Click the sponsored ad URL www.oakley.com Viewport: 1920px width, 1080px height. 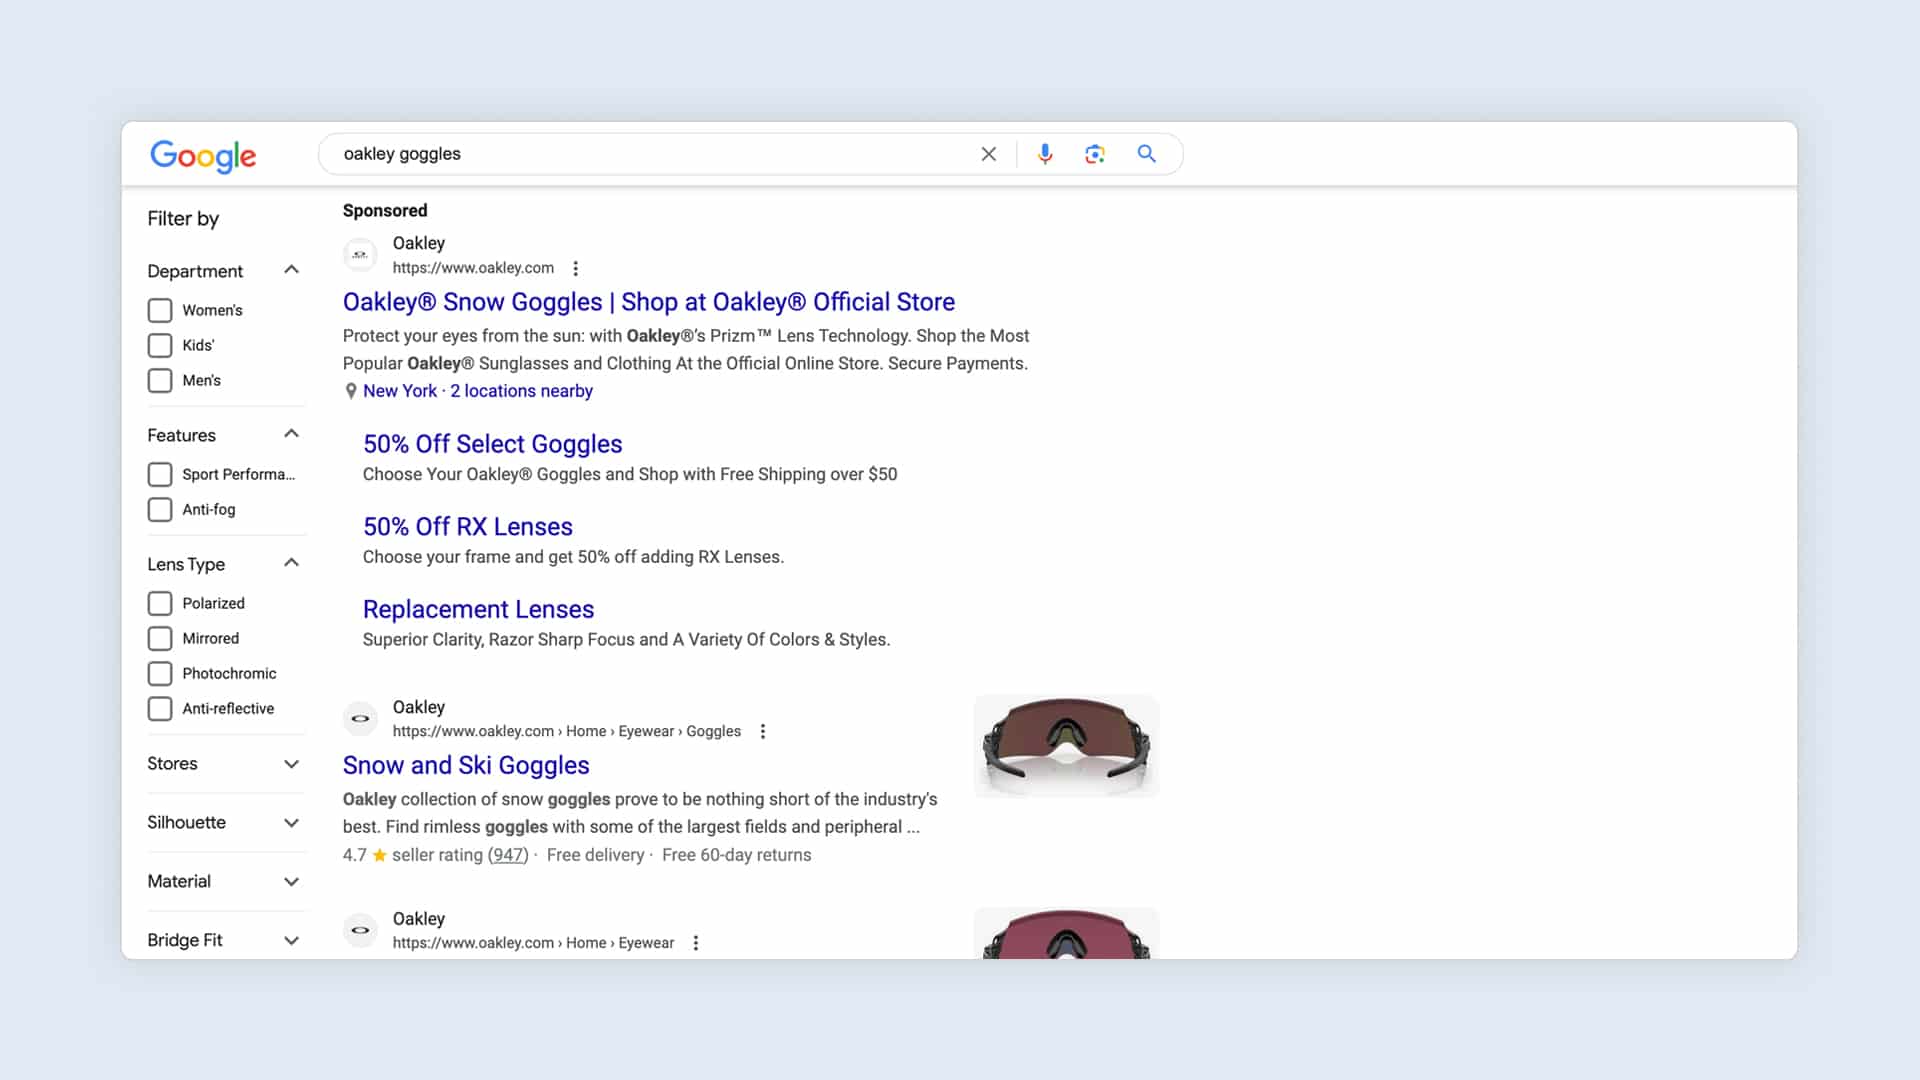click(x=473, y=268)
